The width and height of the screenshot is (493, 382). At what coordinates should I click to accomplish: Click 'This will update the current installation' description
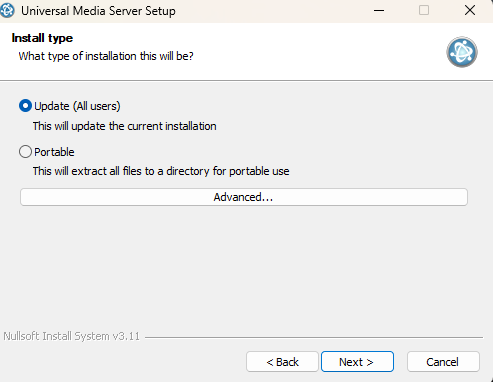[x=124, y=126]
